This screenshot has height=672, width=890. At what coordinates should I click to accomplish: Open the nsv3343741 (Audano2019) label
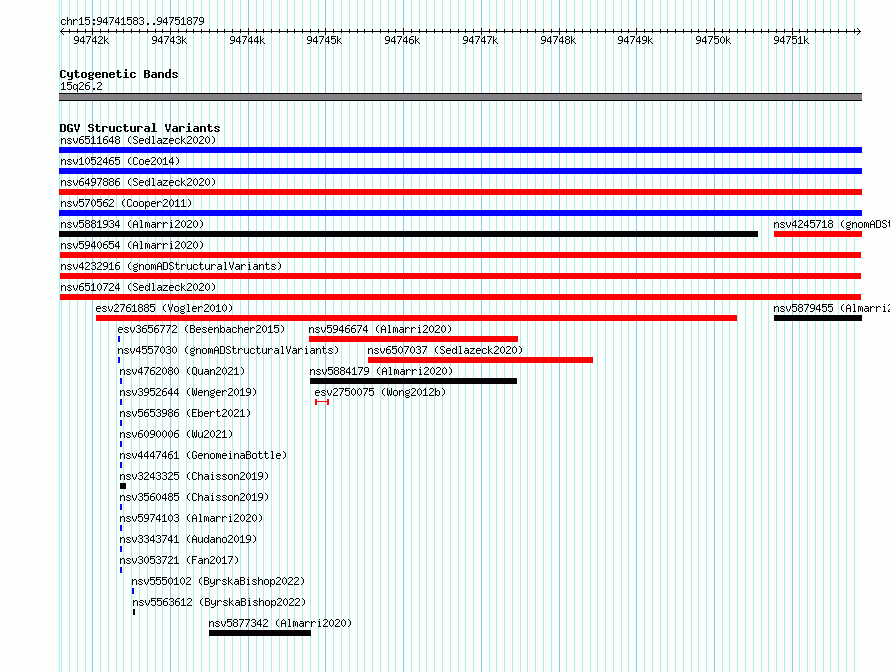tap(188, 539)
